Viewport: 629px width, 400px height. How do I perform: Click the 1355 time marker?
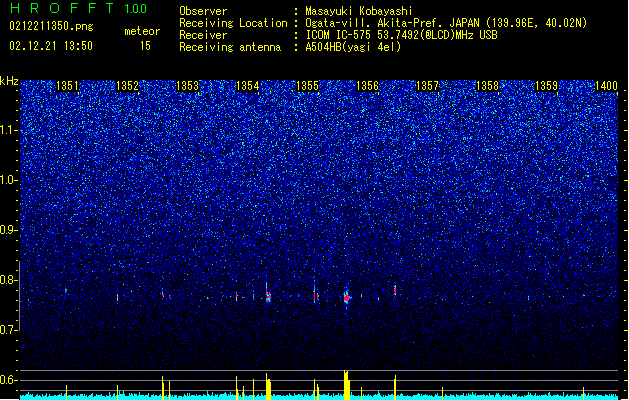[x=307, y=86]
